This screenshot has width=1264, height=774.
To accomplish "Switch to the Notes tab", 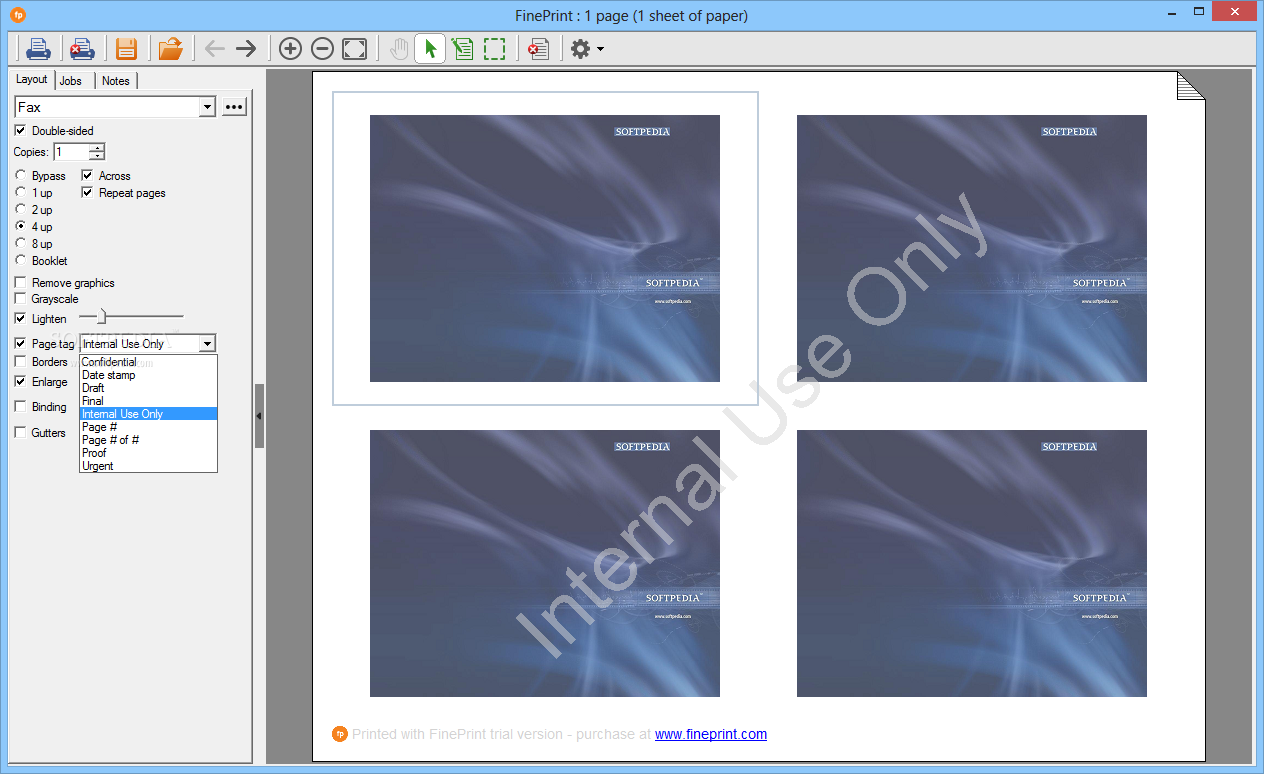I will pyautogui.click(x=116, y=81).
